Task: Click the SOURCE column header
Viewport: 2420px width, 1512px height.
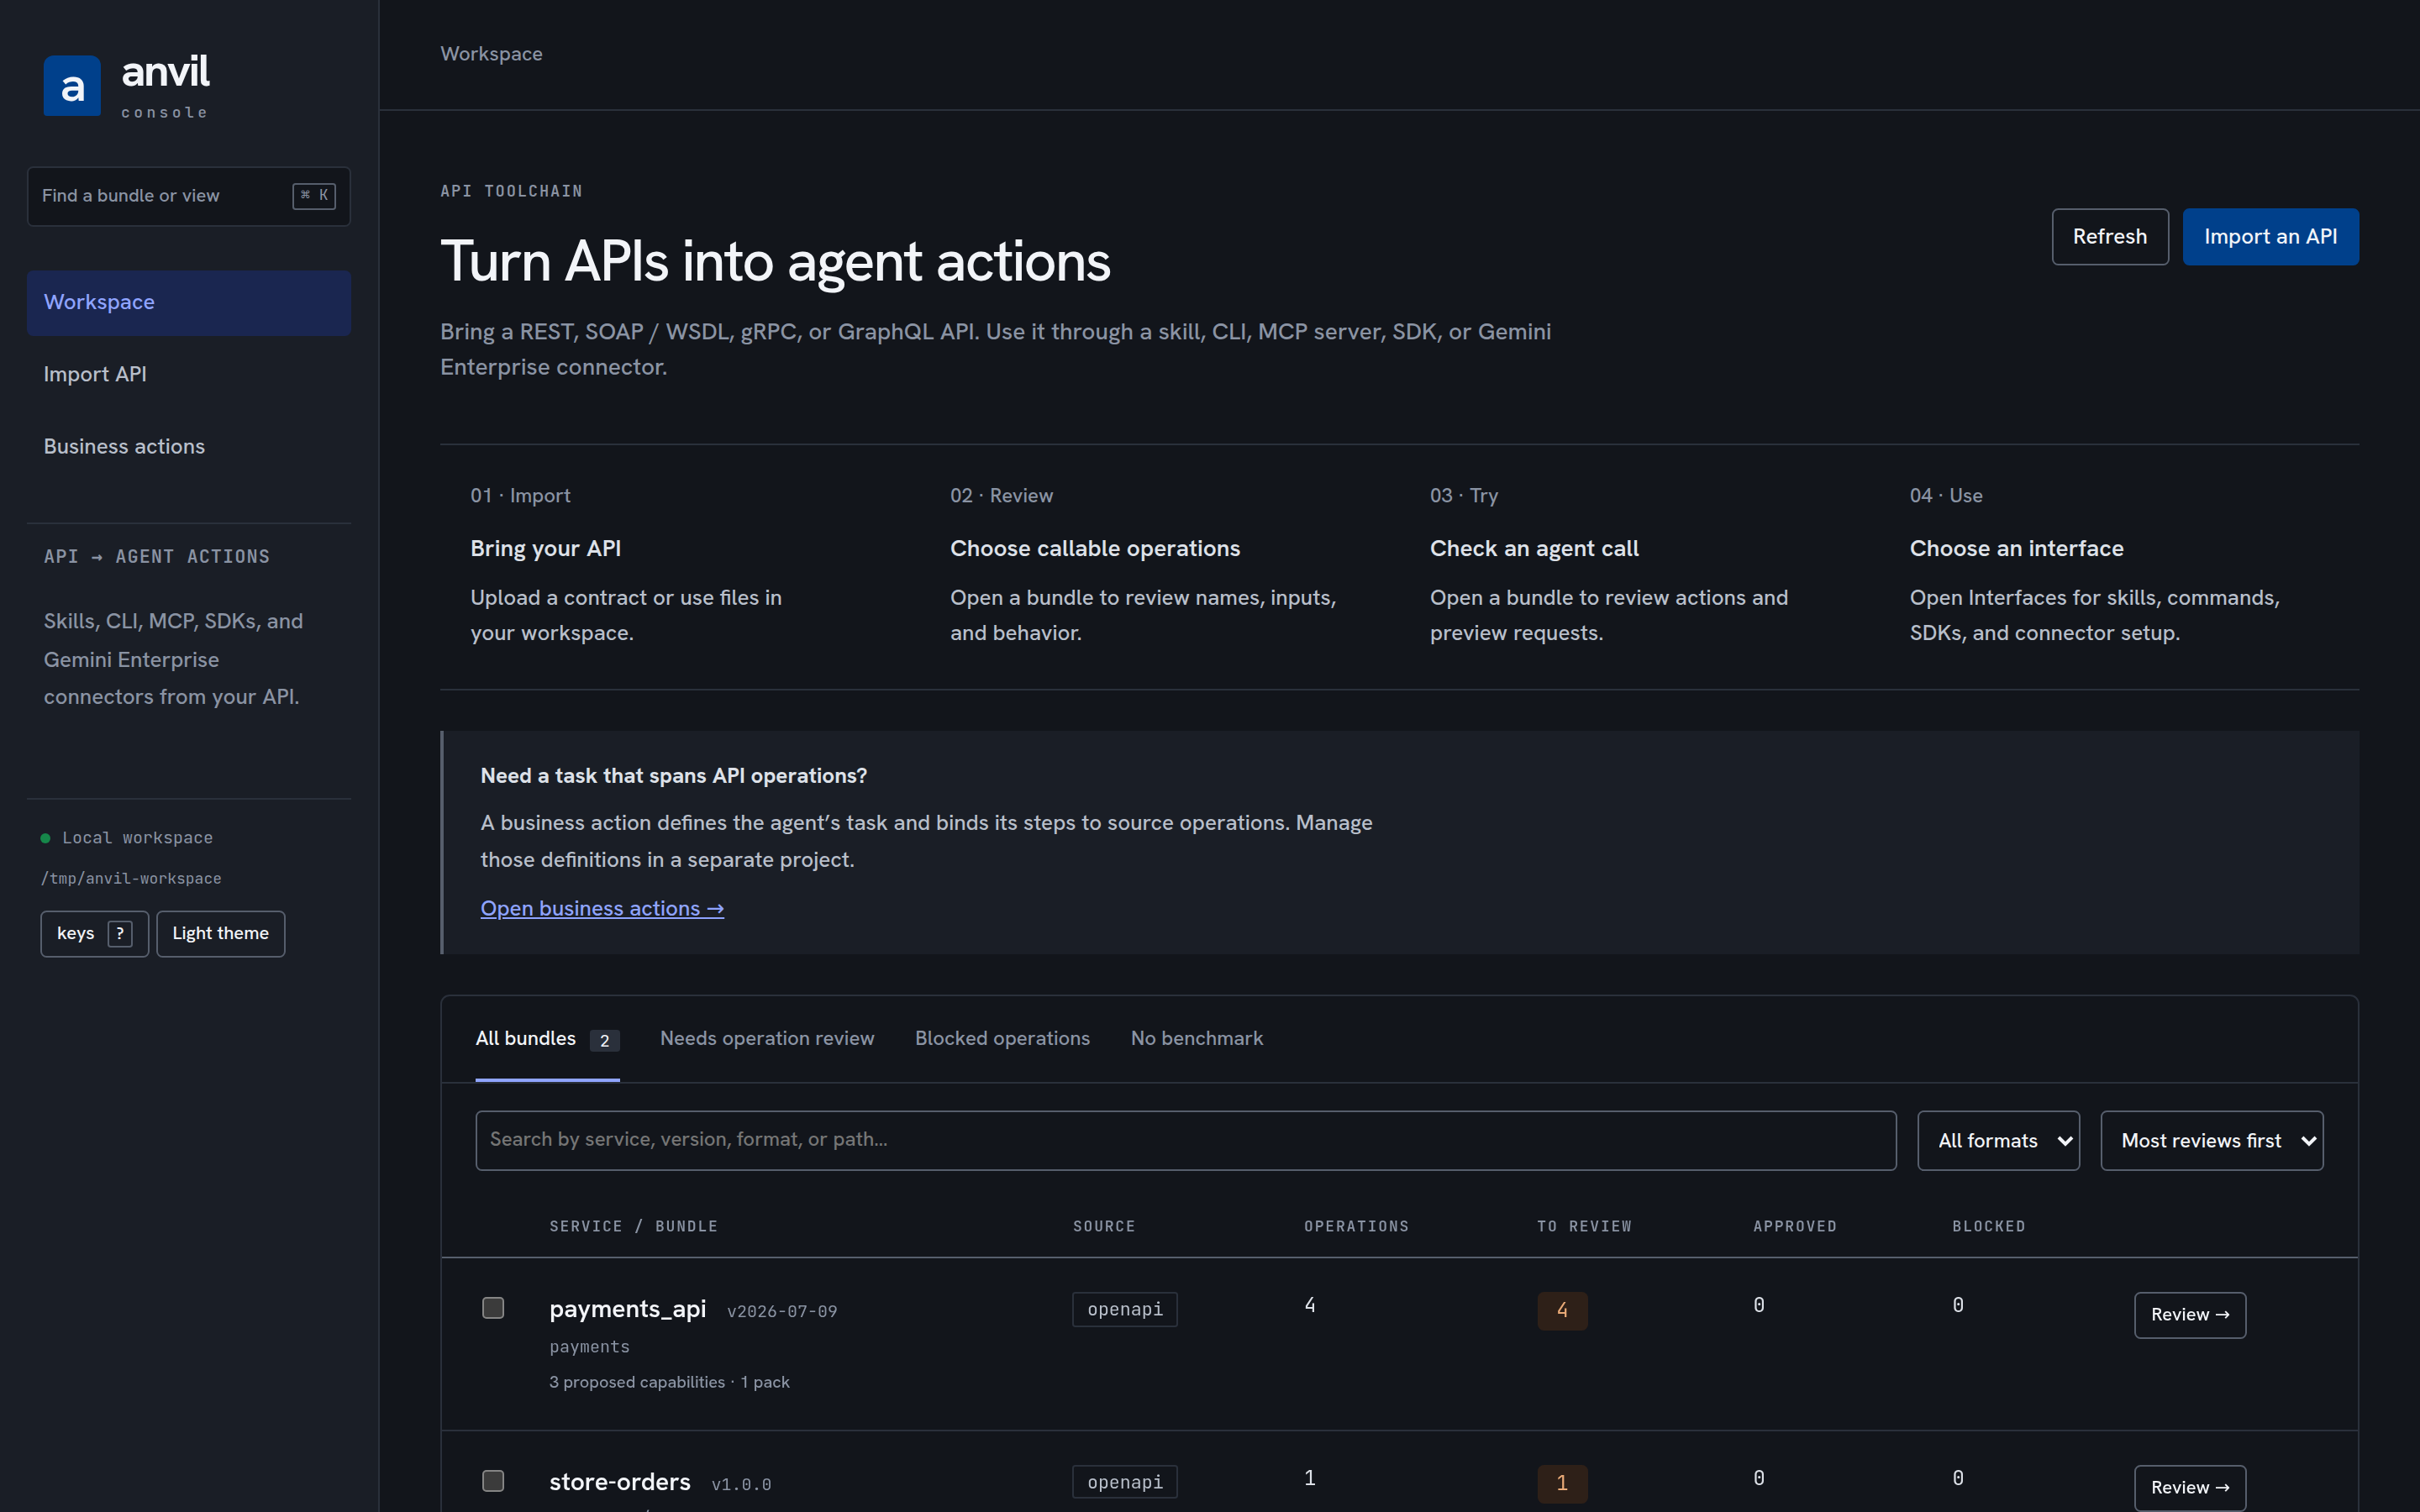Action: click(1104, 1226)
